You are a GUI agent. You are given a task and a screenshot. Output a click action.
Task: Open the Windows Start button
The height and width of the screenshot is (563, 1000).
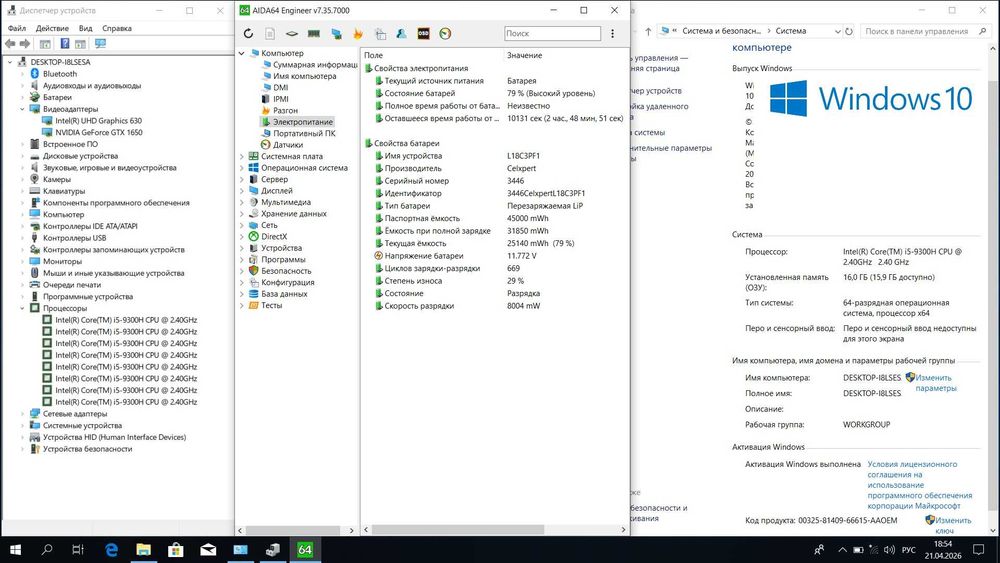click(x=15, y=550)
